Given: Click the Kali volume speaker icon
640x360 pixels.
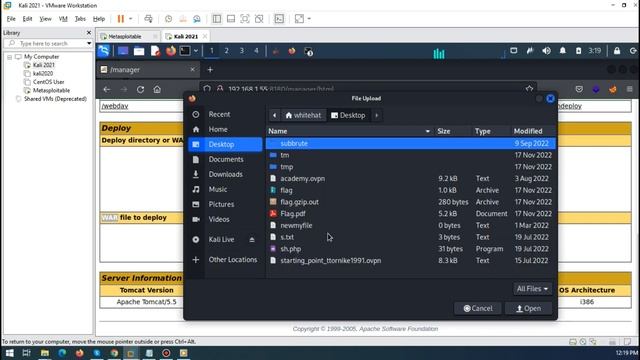Looking at the screenshot, I should (547, 51).
